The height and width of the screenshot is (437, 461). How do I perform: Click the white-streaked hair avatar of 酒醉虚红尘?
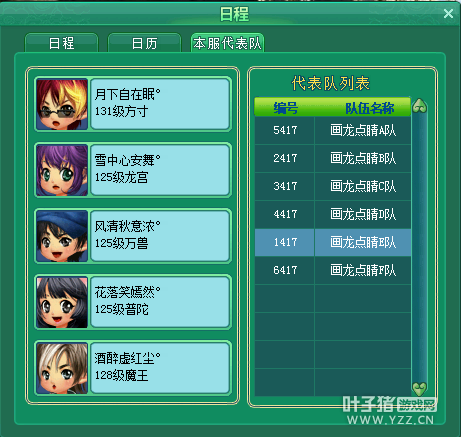(x=62, y=368)
